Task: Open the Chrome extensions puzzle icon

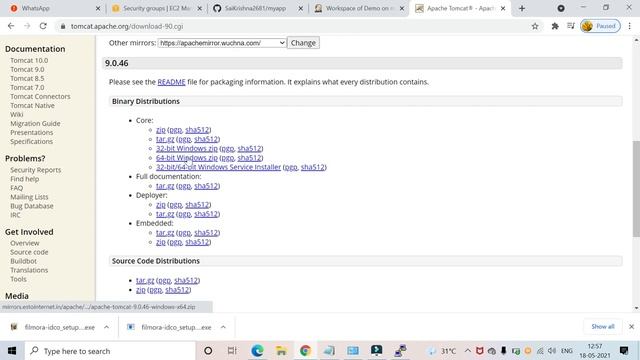Action: point(555,26)
